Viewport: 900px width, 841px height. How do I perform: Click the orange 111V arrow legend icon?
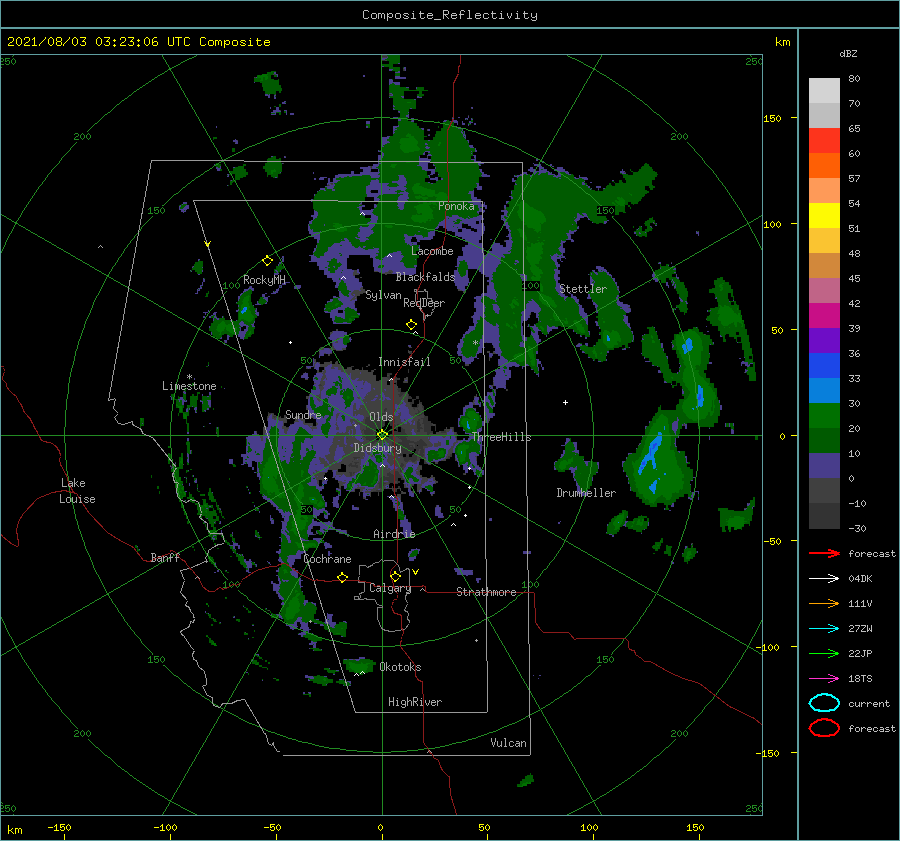click(x=824, y=603)
